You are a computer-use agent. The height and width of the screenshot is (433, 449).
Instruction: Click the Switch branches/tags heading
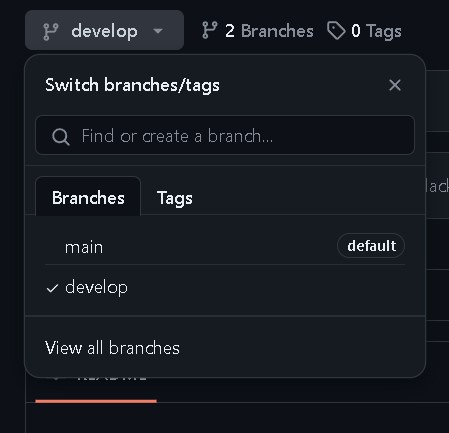click(x=132, y=85)
